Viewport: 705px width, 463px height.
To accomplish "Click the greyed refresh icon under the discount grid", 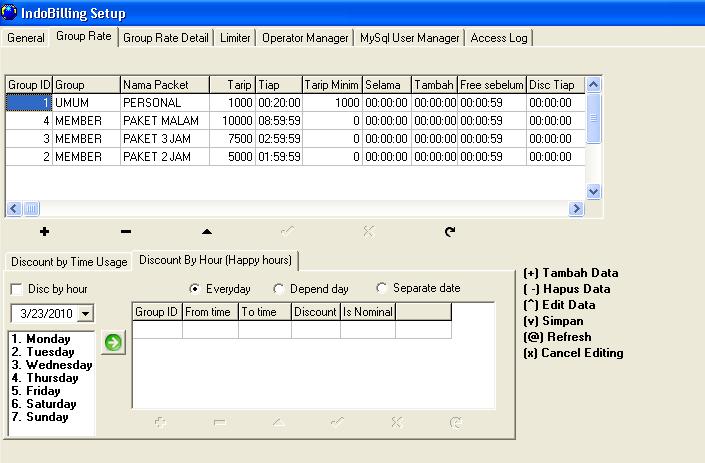I will coord(455,422).
